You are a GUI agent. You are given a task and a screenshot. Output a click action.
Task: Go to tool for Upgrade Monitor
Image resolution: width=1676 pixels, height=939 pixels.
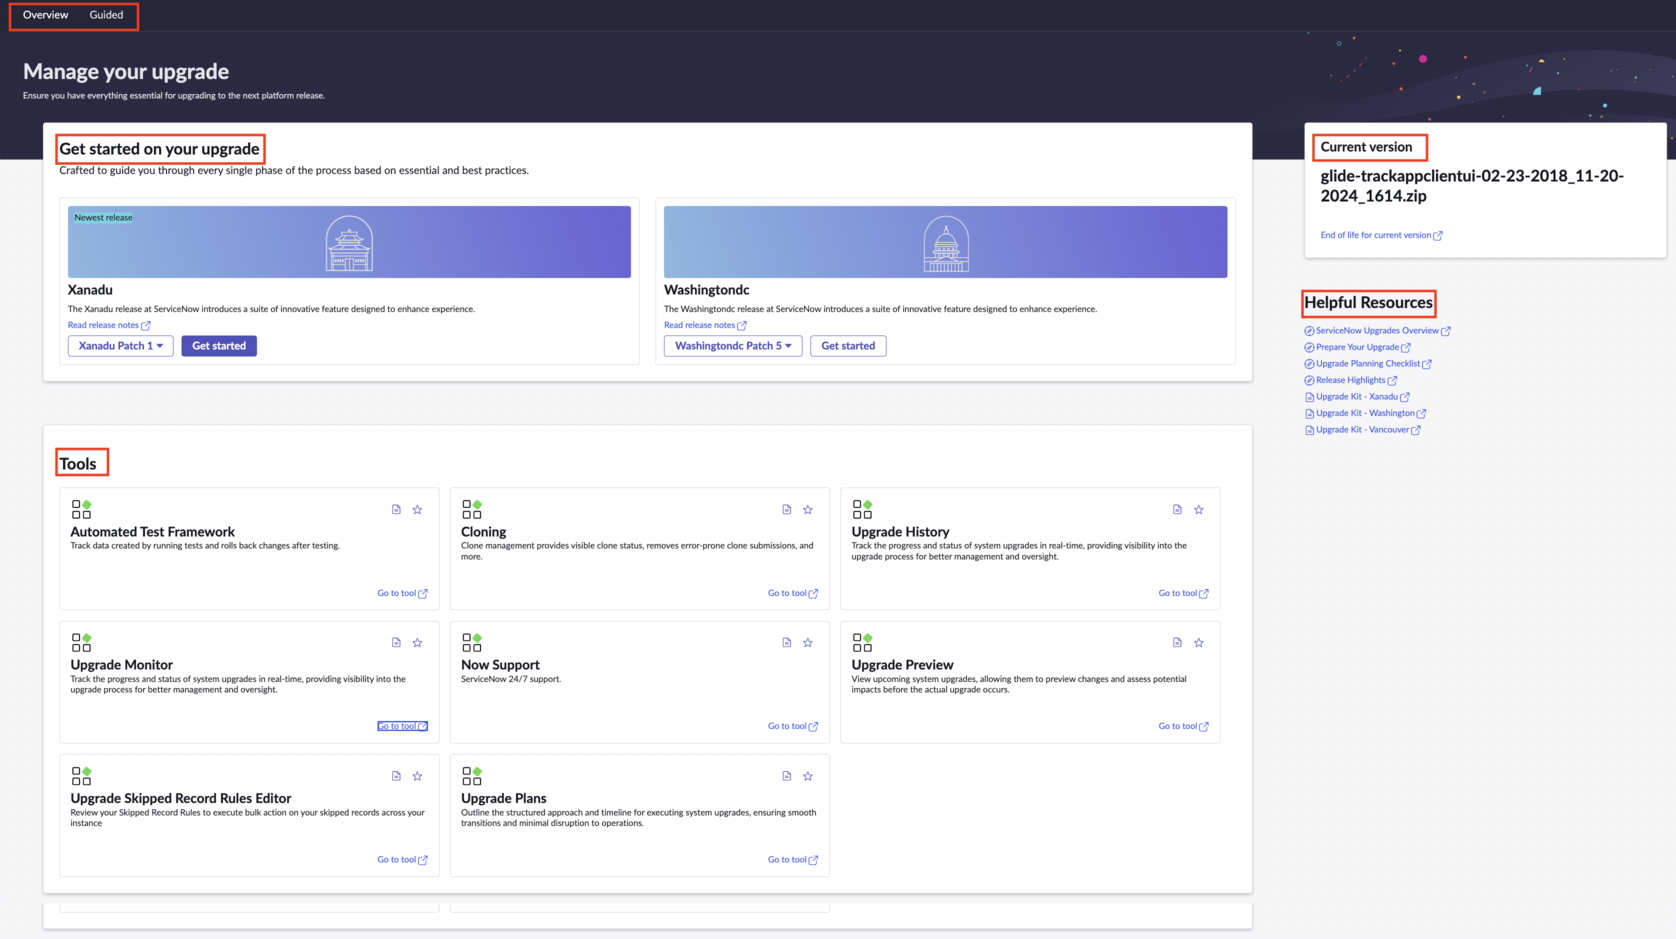tap(402, 726)
